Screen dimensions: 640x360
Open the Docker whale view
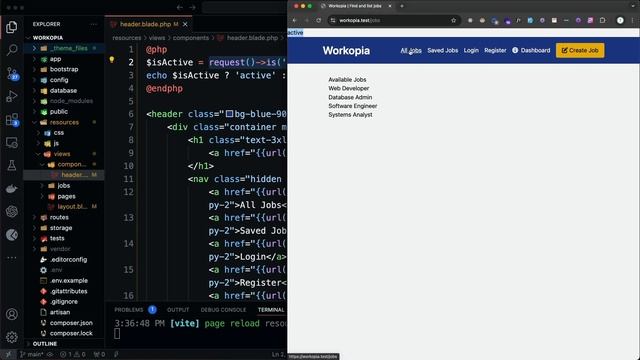pos(12,189)
